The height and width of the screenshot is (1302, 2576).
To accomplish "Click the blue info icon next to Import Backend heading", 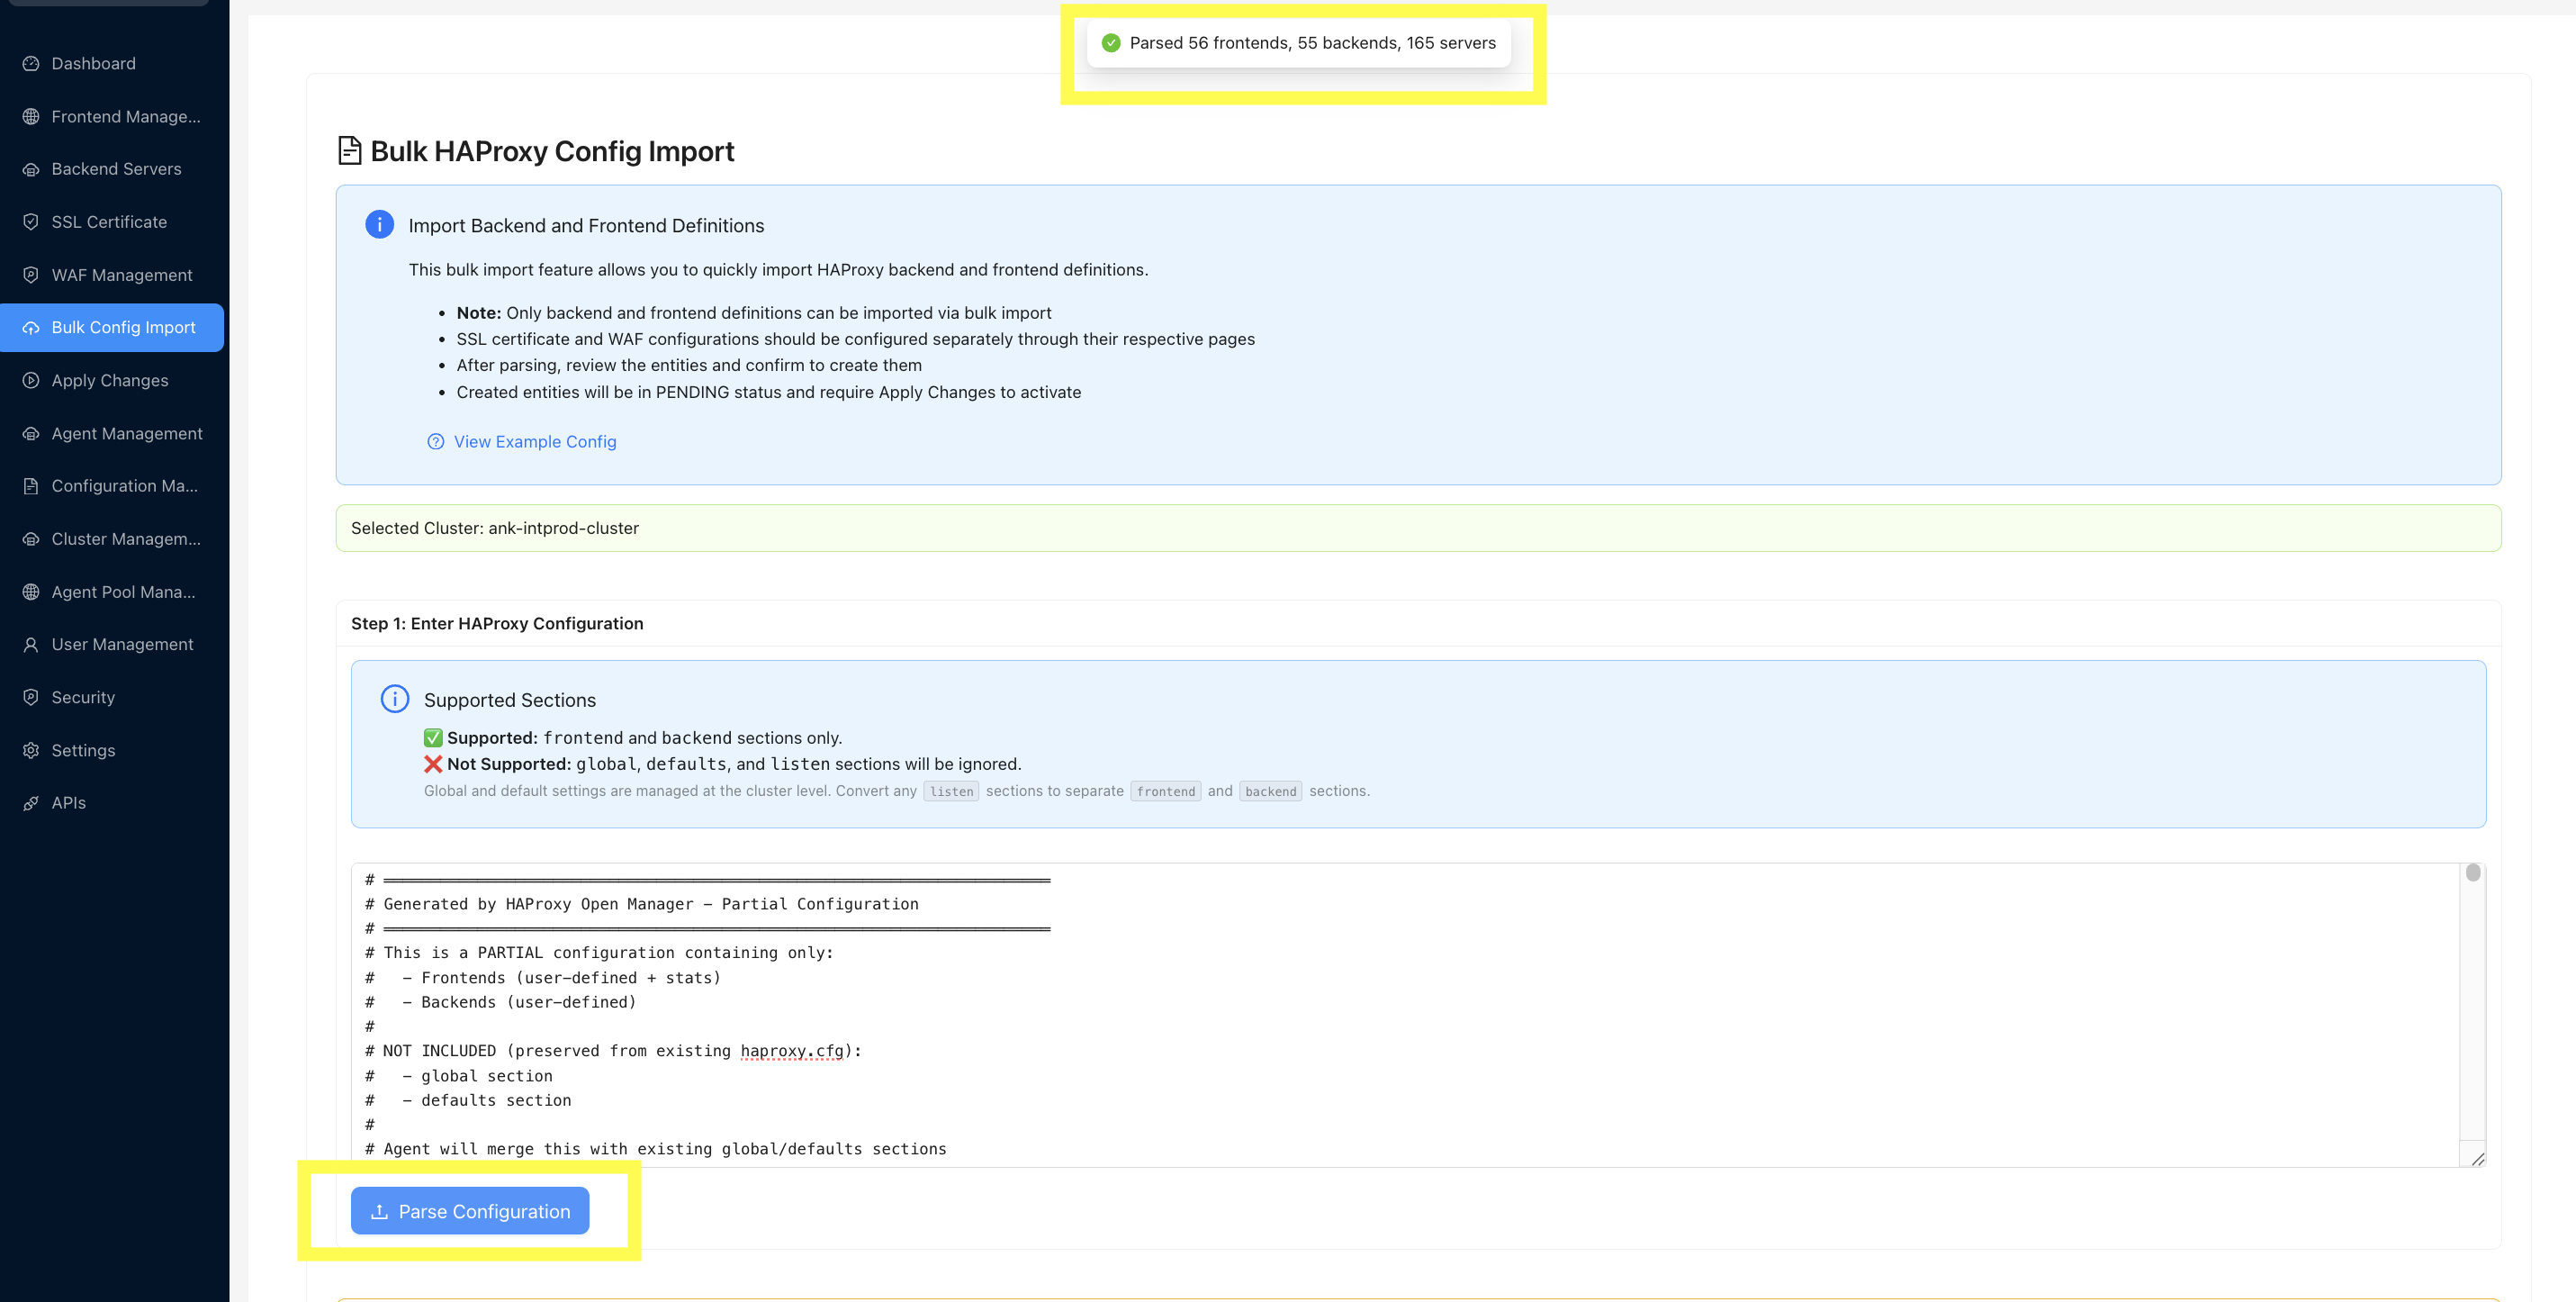I will click(379, 224).
